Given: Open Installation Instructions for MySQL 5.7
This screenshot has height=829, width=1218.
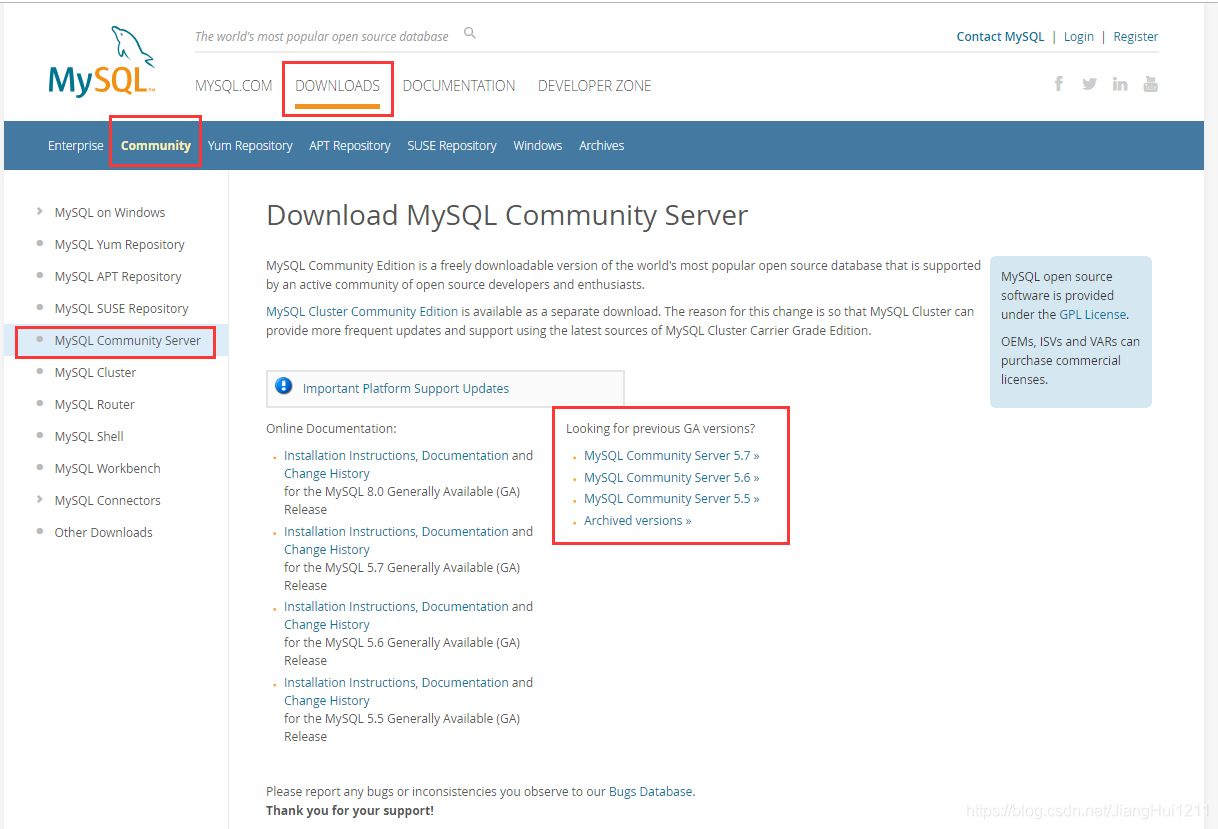Looking at the screenshot, I should (350, 532).
